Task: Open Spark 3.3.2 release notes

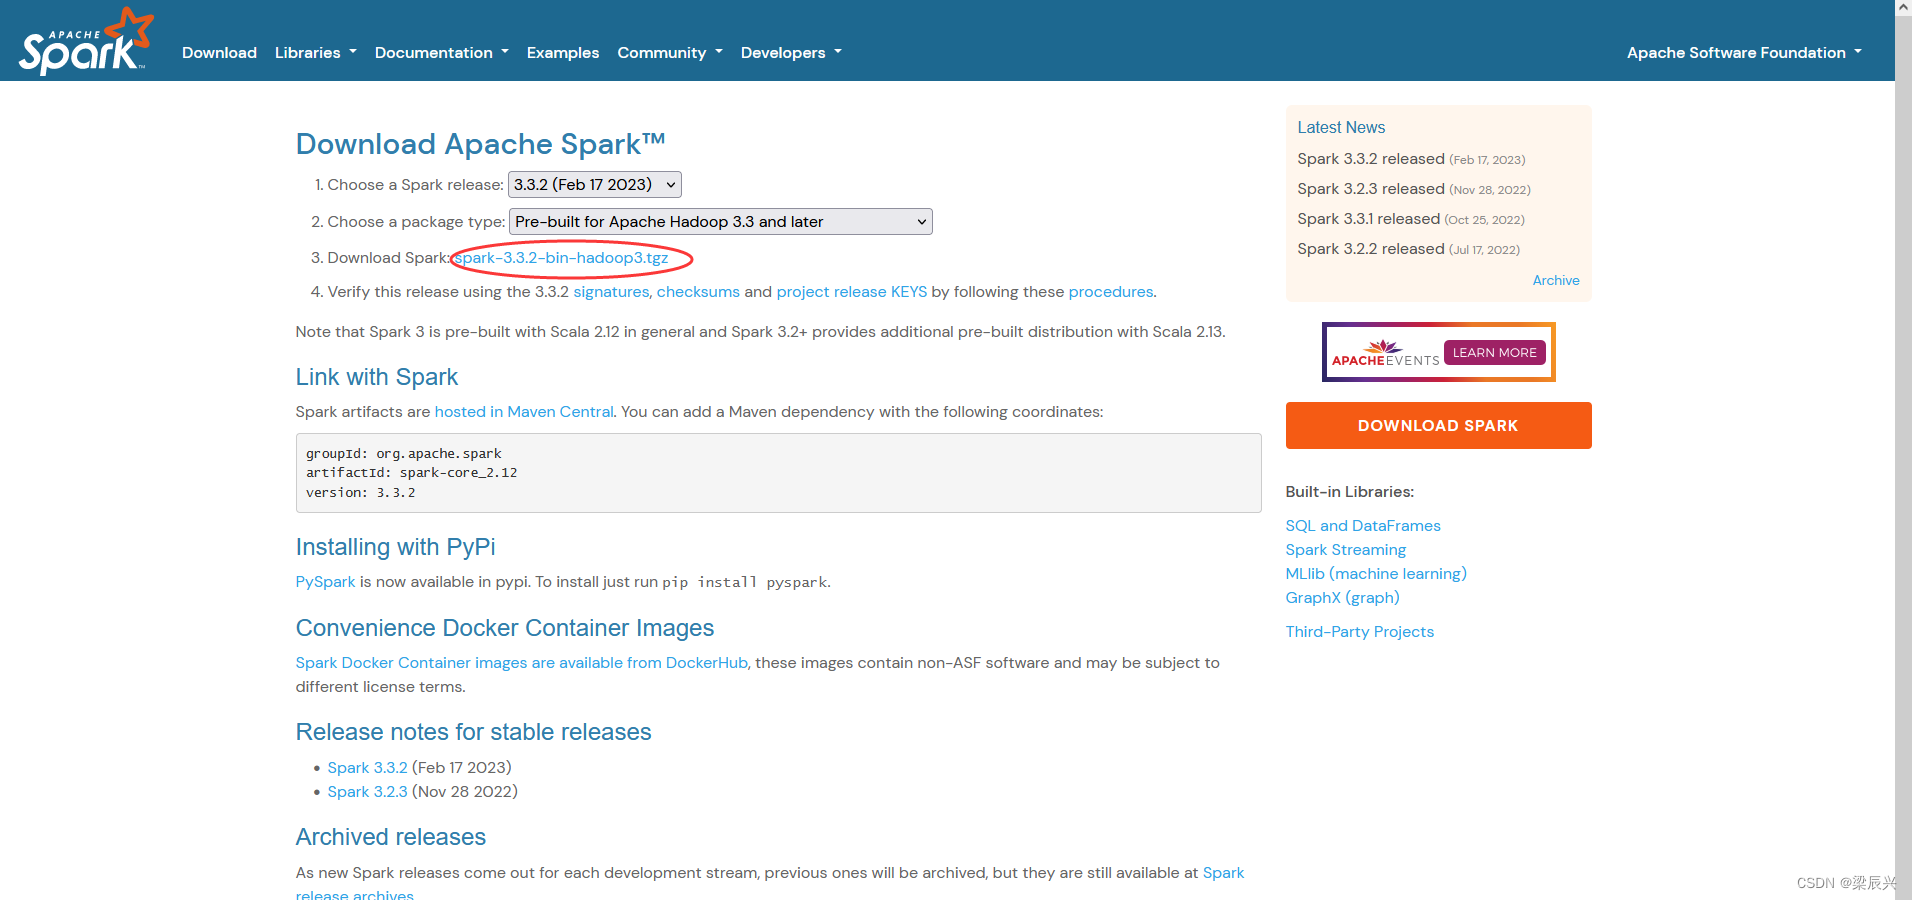Action: point(367,767)
